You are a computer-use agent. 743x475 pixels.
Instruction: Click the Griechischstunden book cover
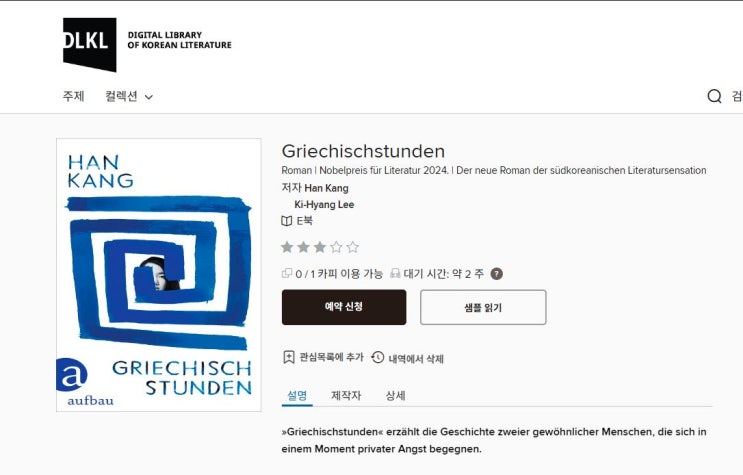click(159, 275)
